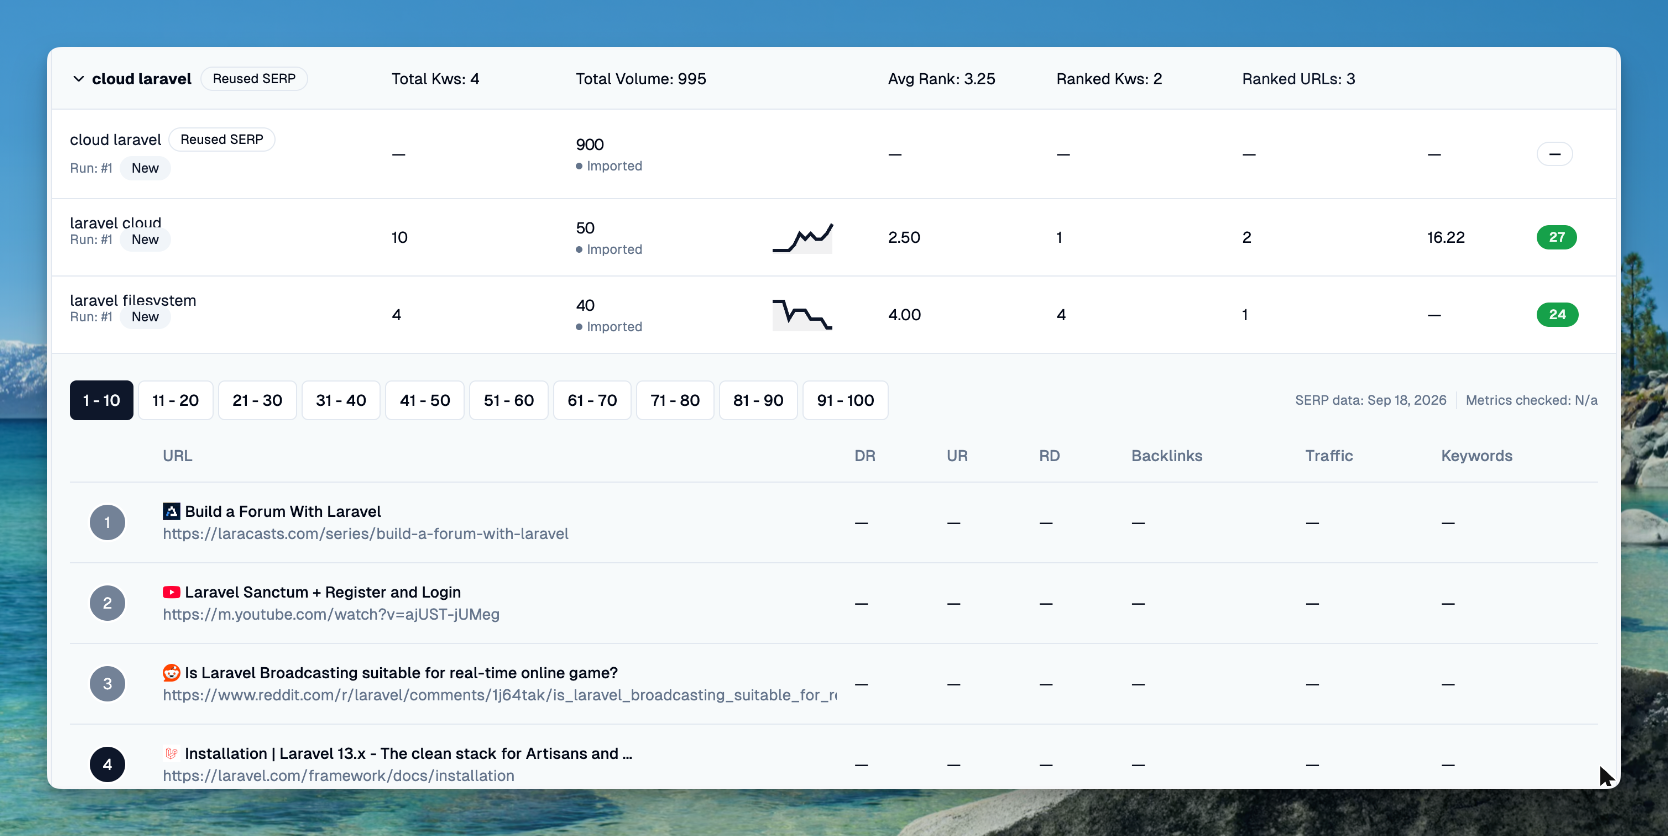The image size is (1668, 836).
Task: Show results 1 - 10
Action: 102,400
